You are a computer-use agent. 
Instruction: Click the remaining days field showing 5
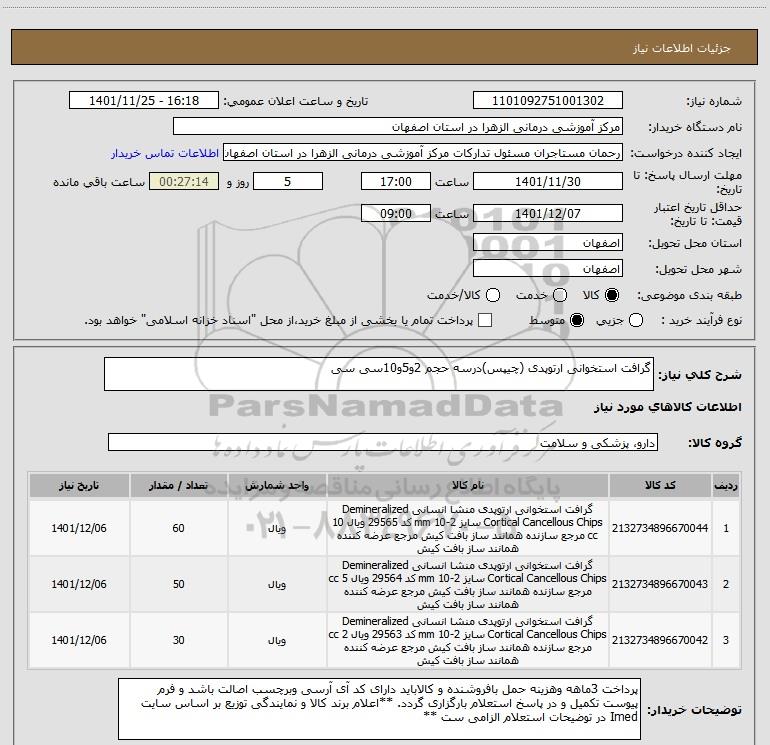pos(288,181)
